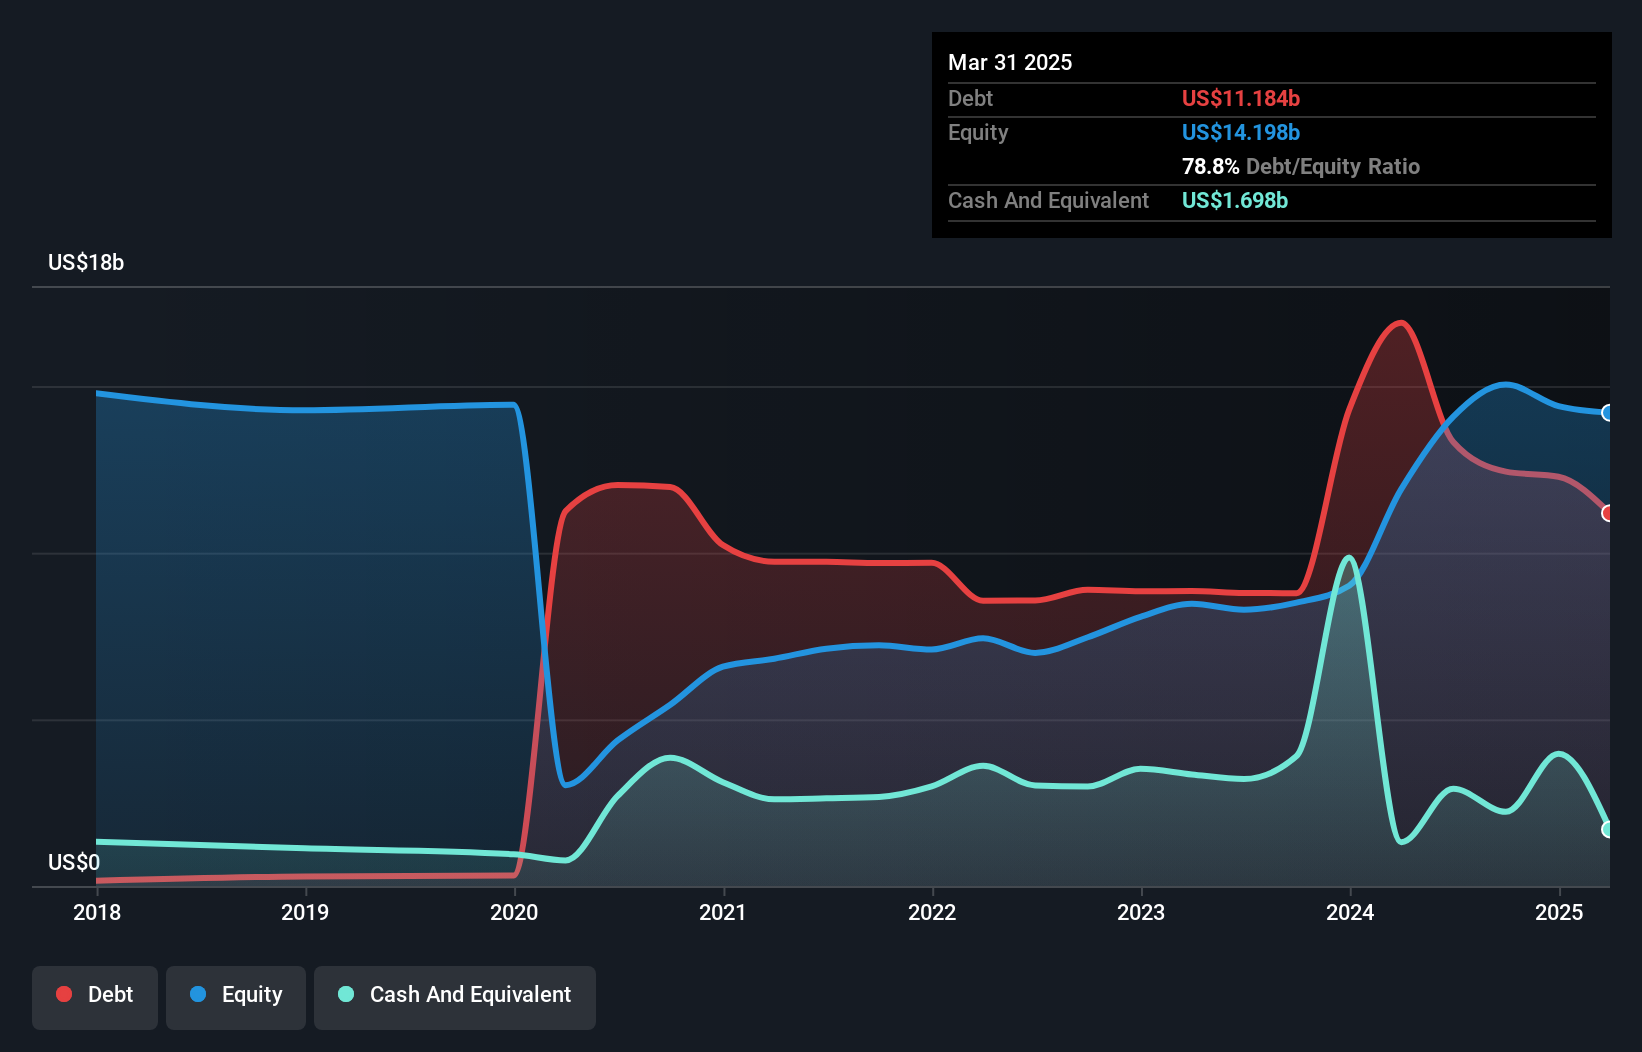Select the red Debt endpoint marker
The image size is (1642, 1052).
pos(1607,513)
